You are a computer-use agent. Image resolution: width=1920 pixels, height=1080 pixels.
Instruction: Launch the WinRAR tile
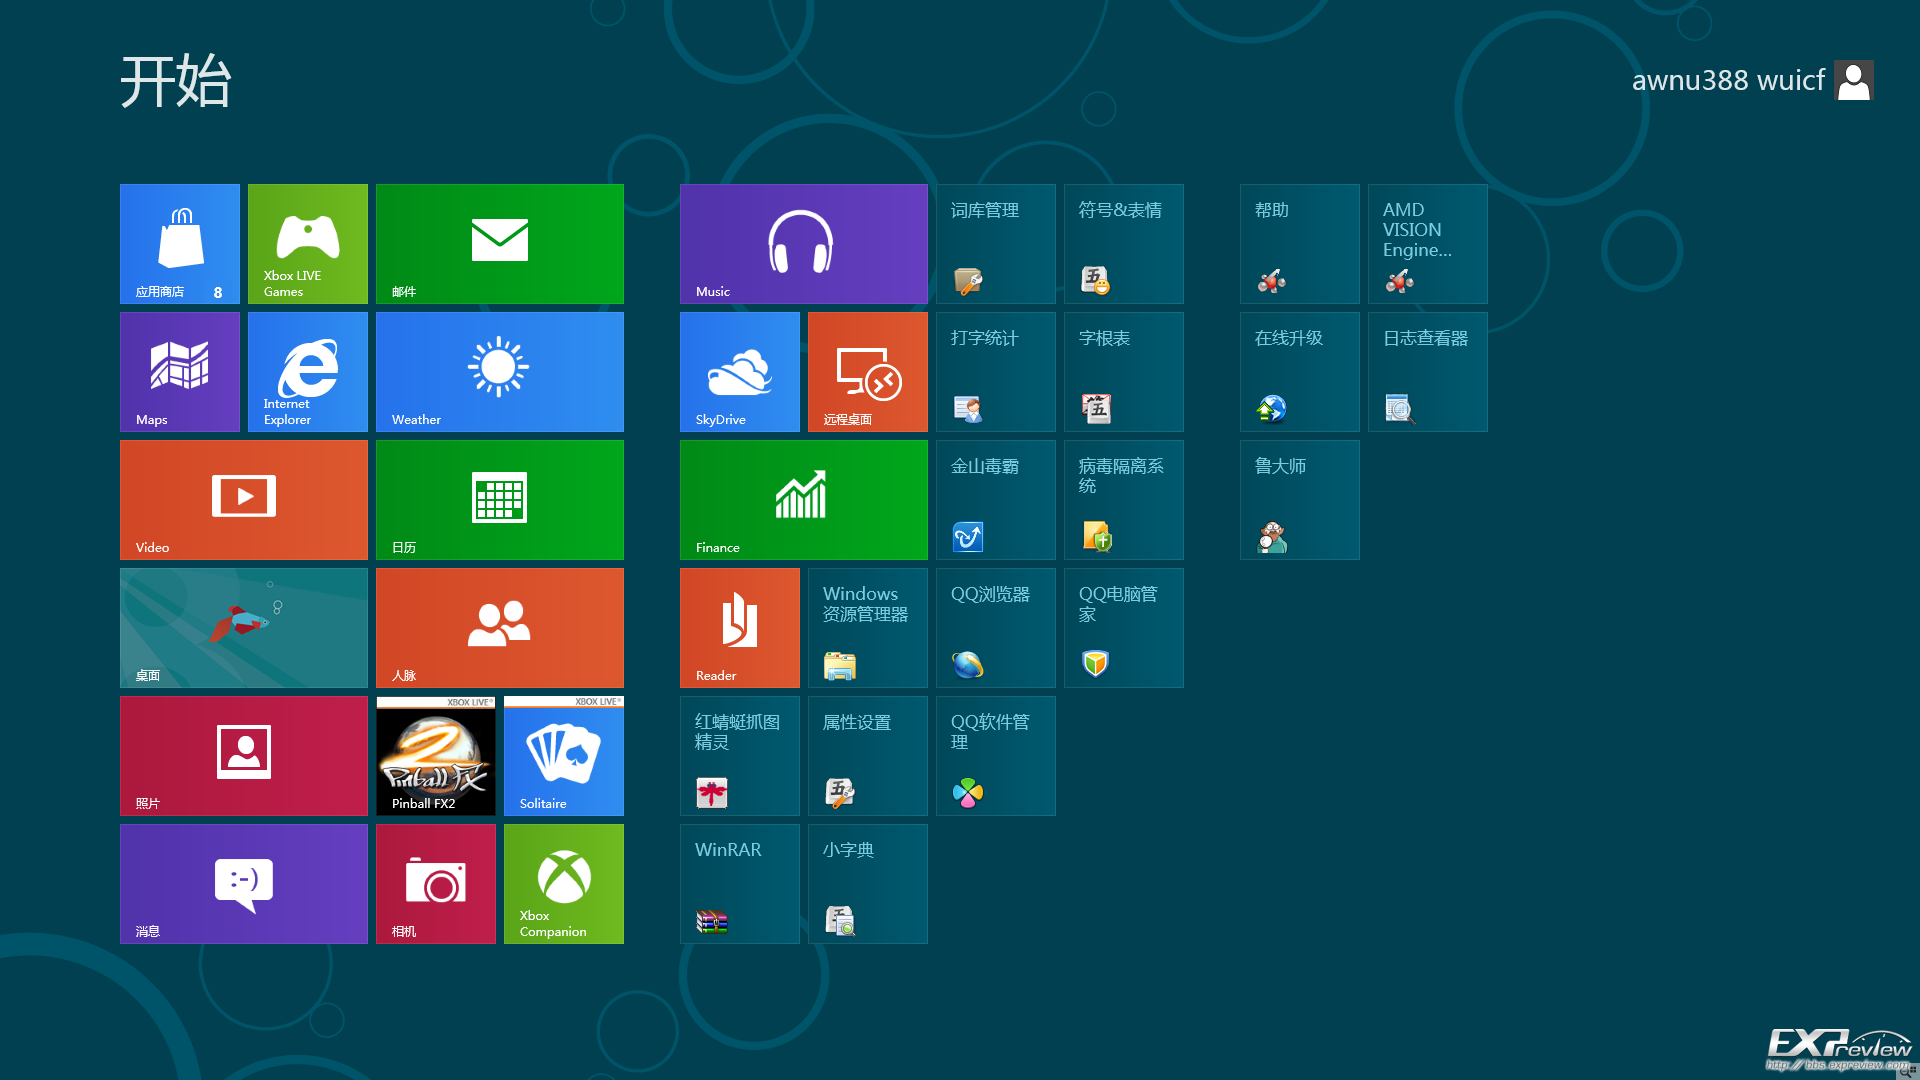coord(740,884)
